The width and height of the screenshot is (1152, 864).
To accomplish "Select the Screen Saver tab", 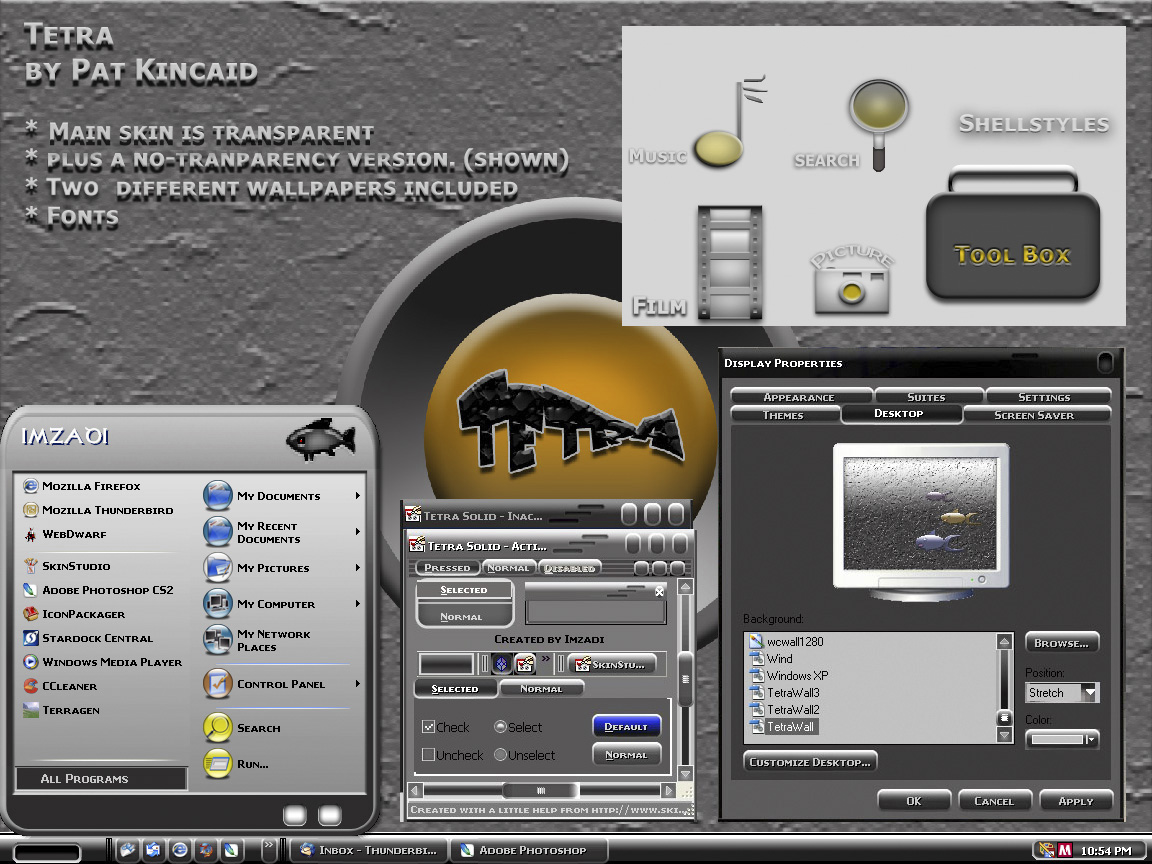I will tap(1036, 415).
